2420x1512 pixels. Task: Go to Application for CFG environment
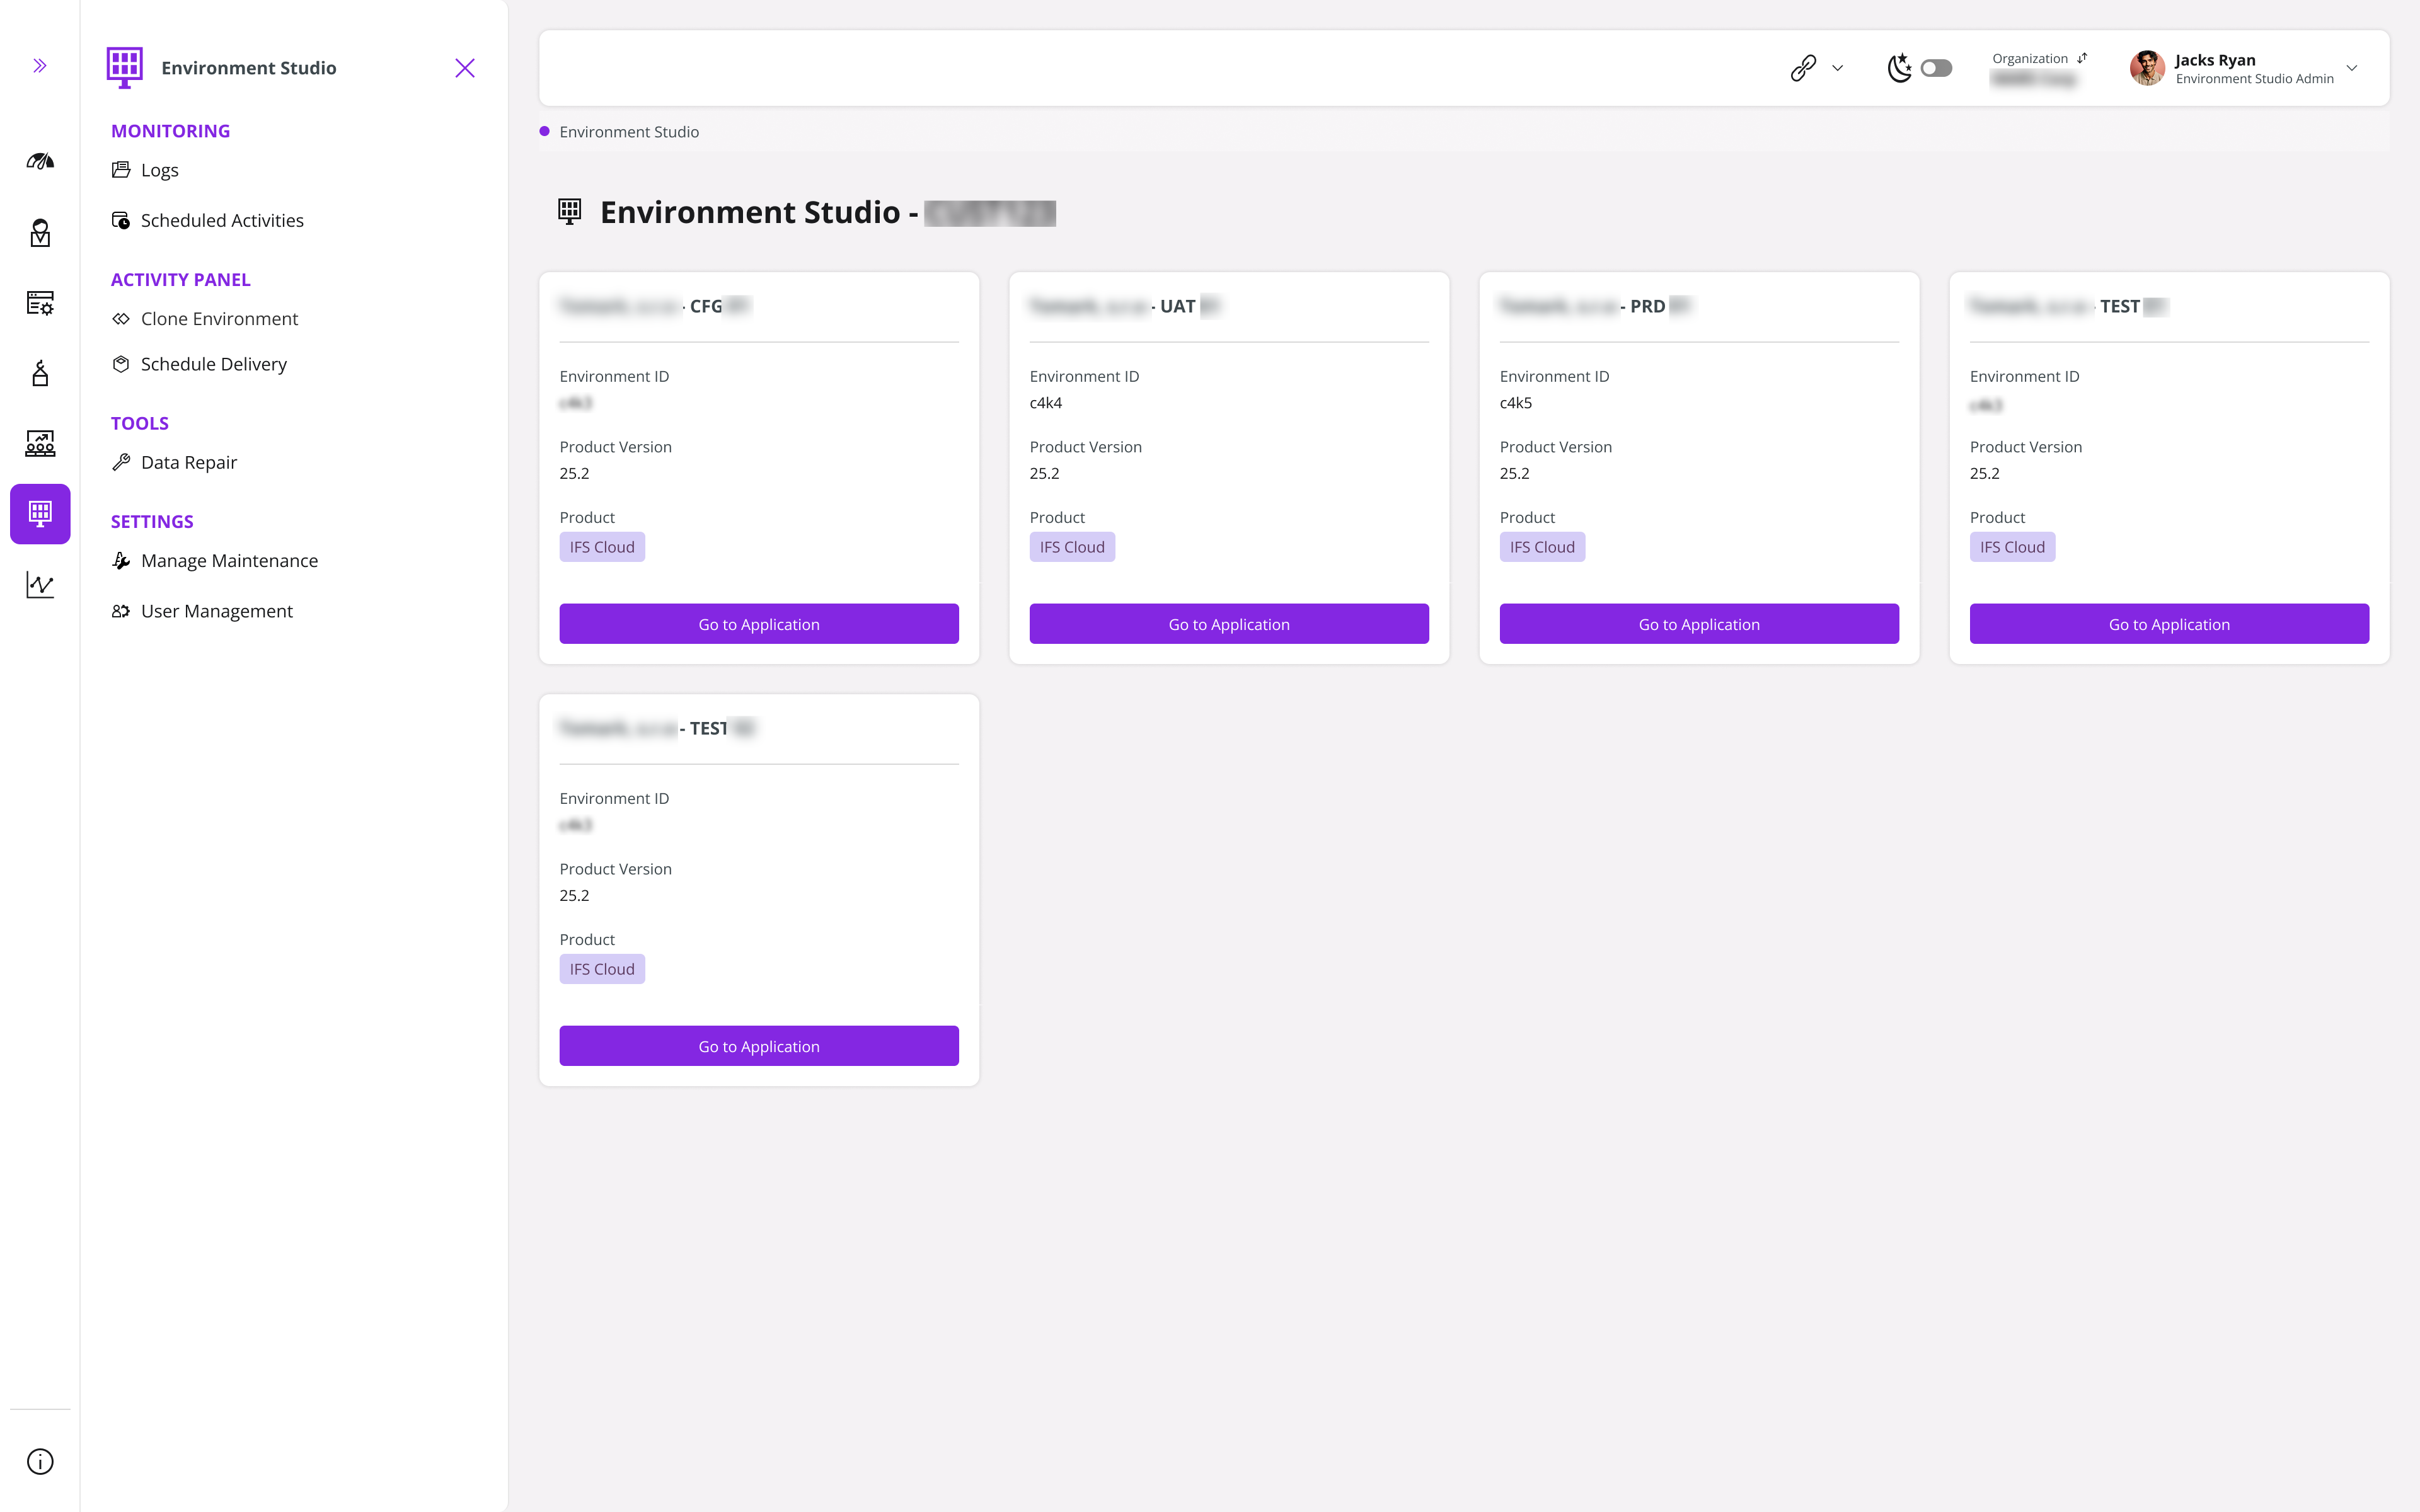[x=759, y=624]
